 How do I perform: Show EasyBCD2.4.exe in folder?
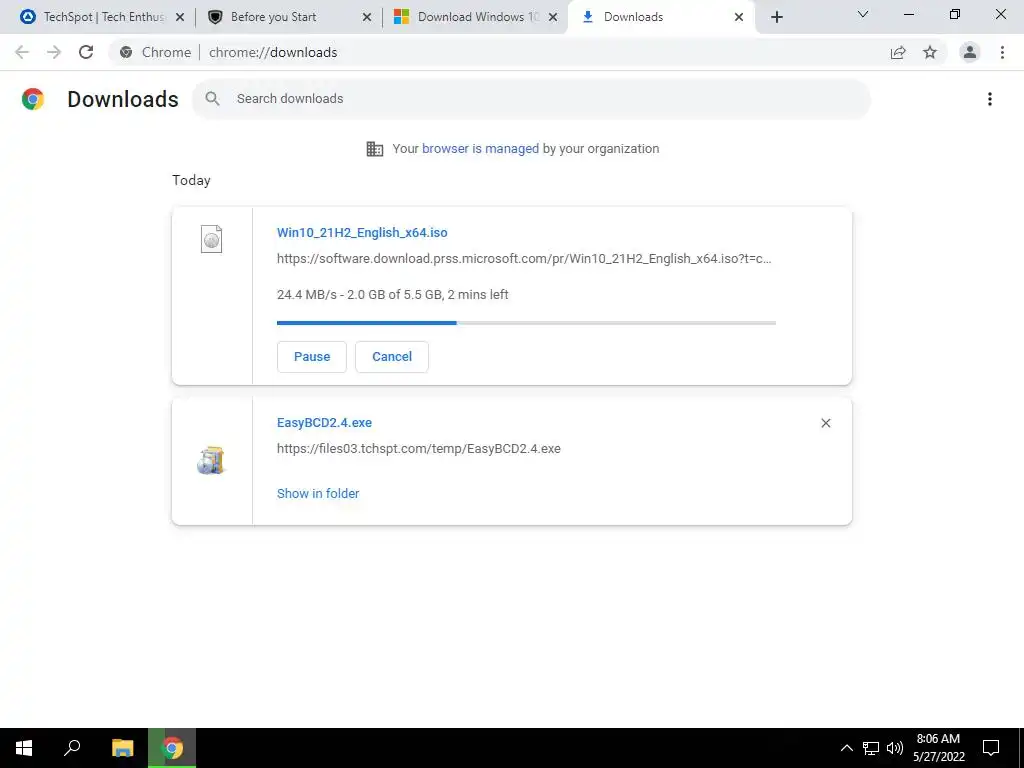(x=318, y=494)
